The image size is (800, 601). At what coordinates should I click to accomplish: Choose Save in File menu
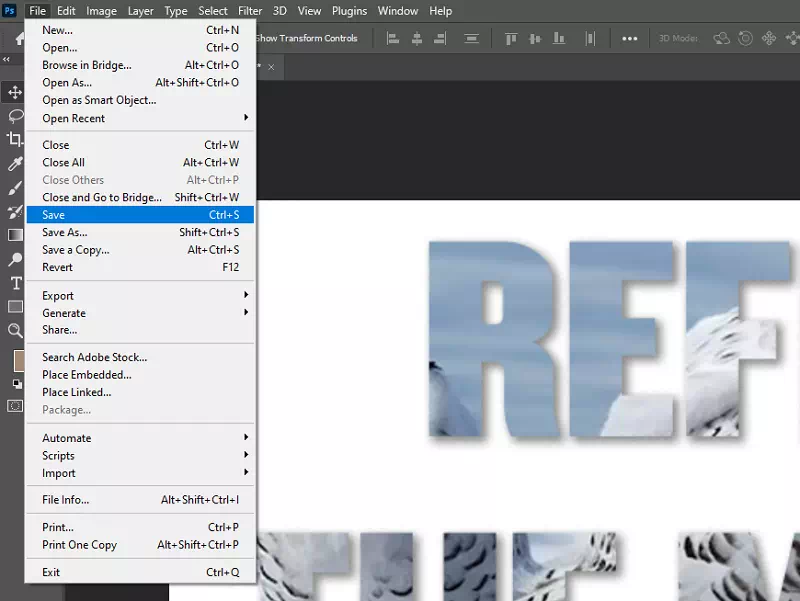pyautogui.click(x=140, y=215)
